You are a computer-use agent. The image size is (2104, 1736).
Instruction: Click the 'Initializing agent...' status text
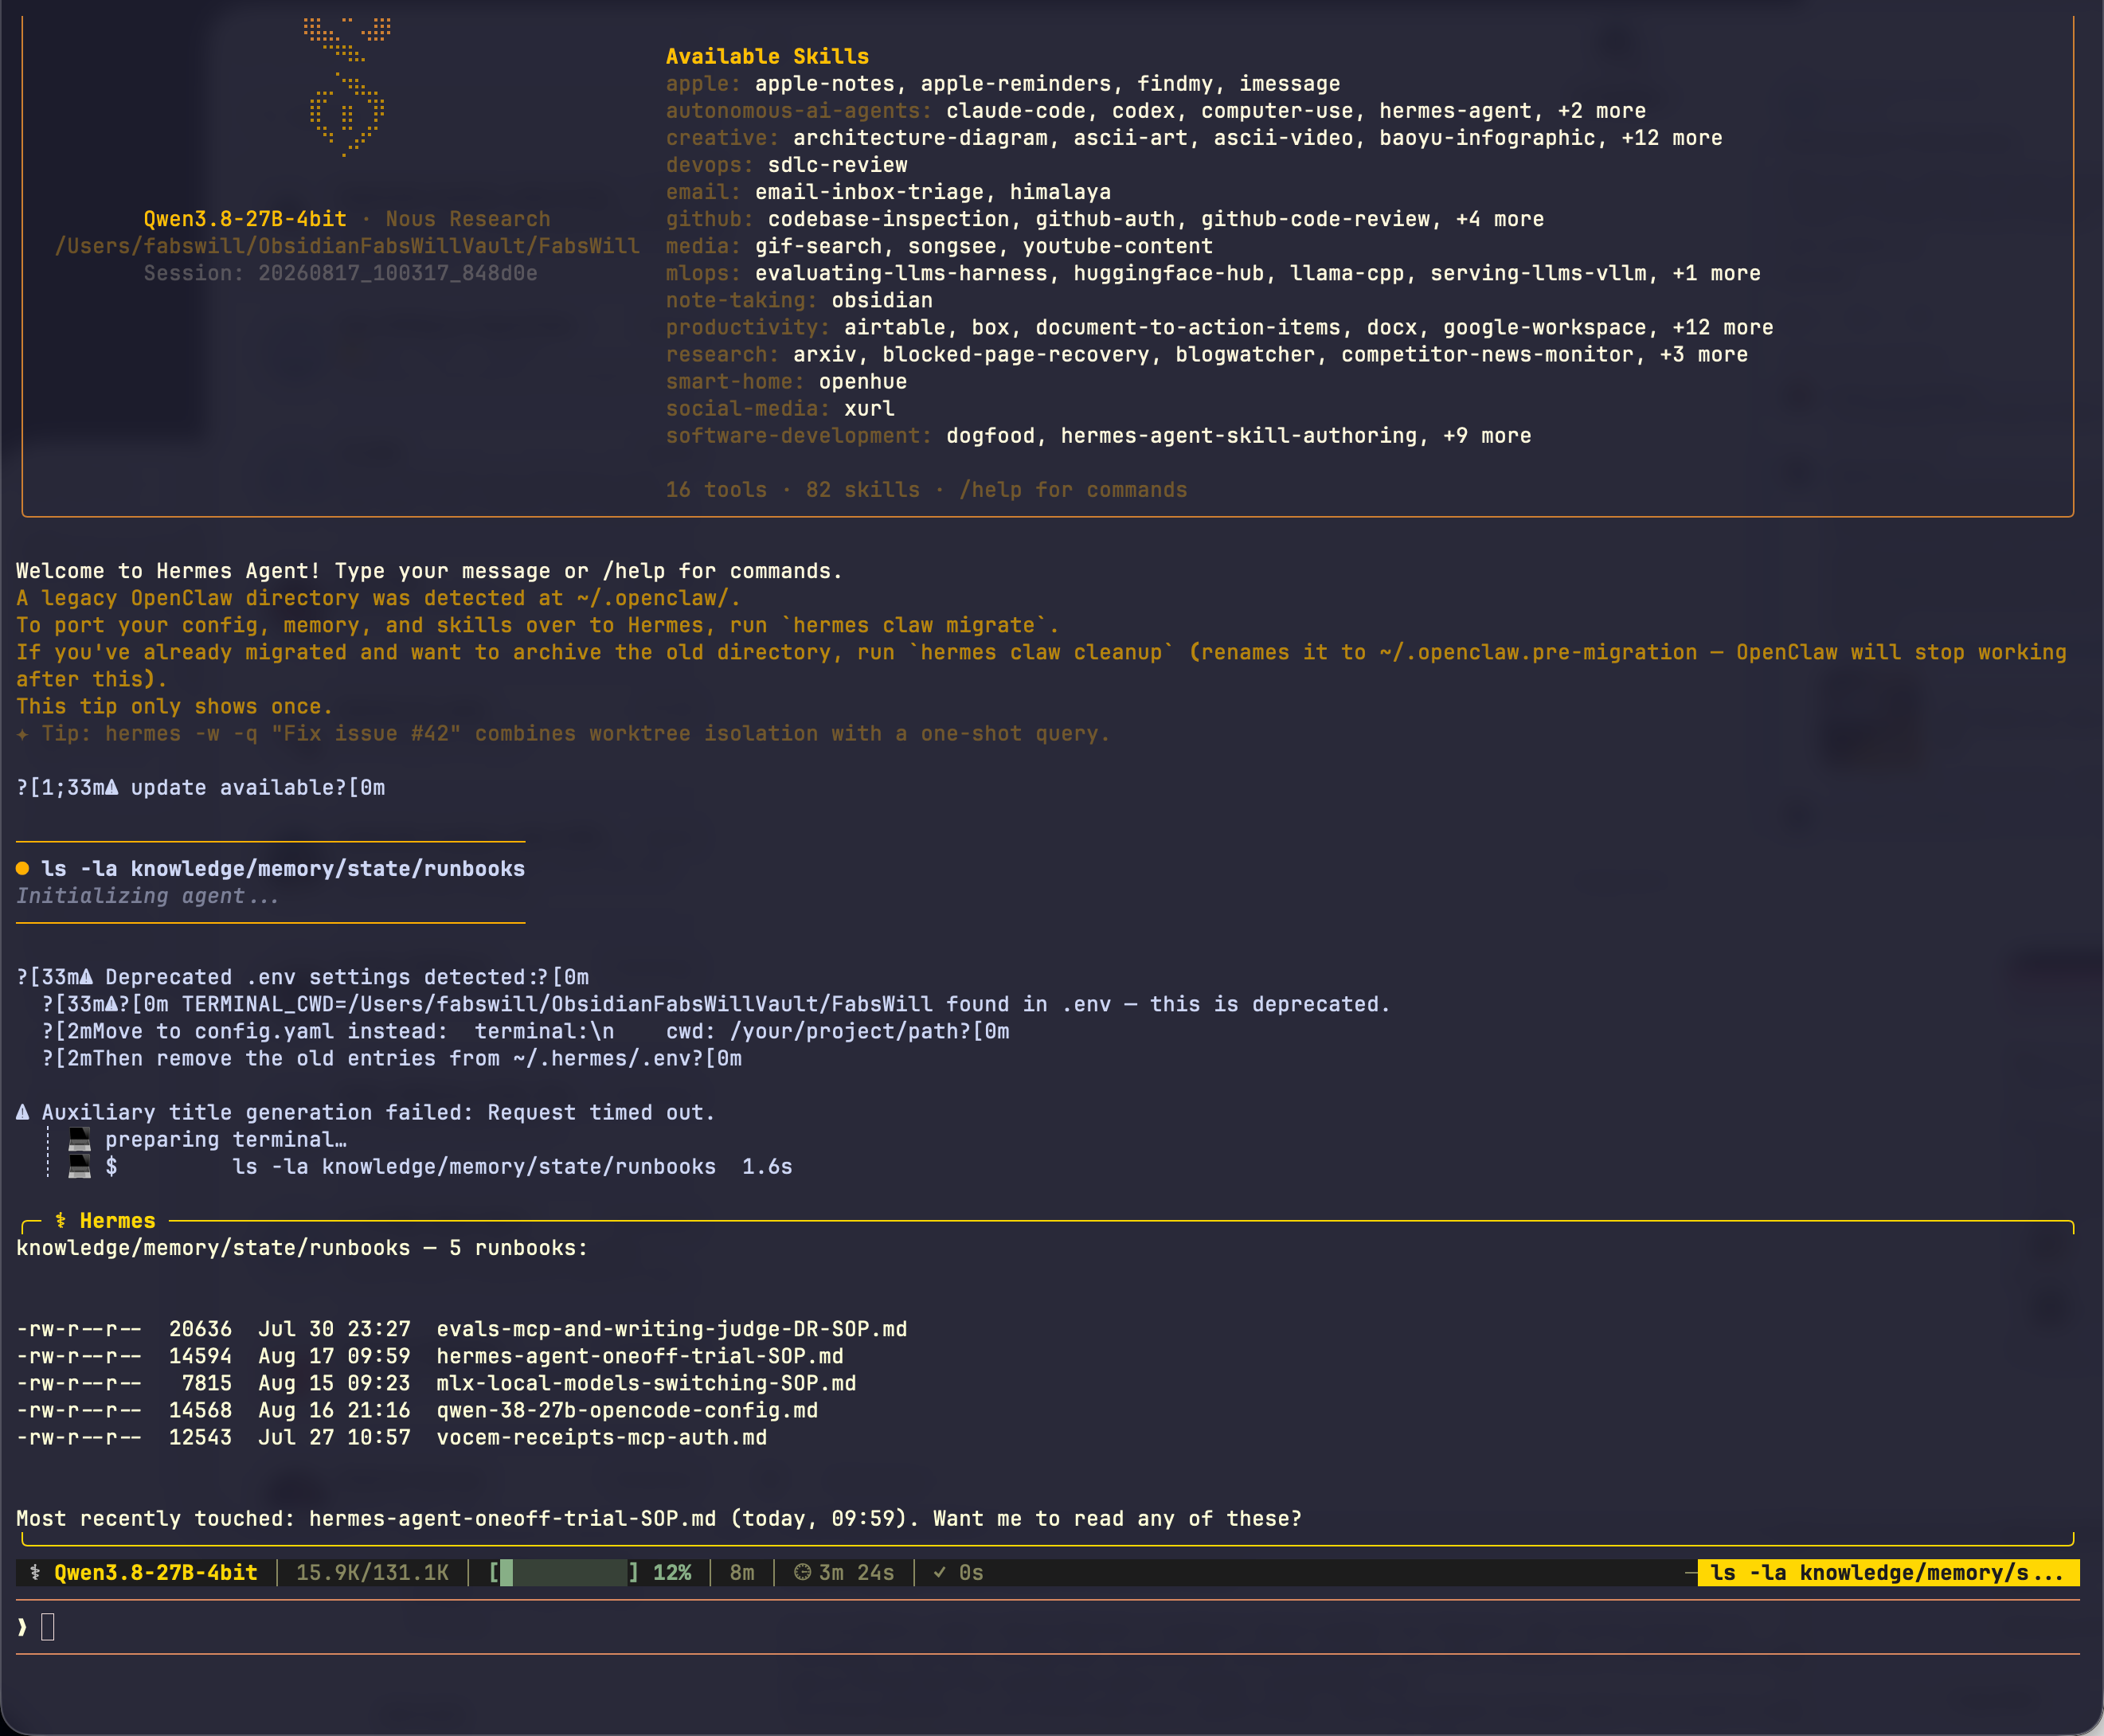pos(147,895)
